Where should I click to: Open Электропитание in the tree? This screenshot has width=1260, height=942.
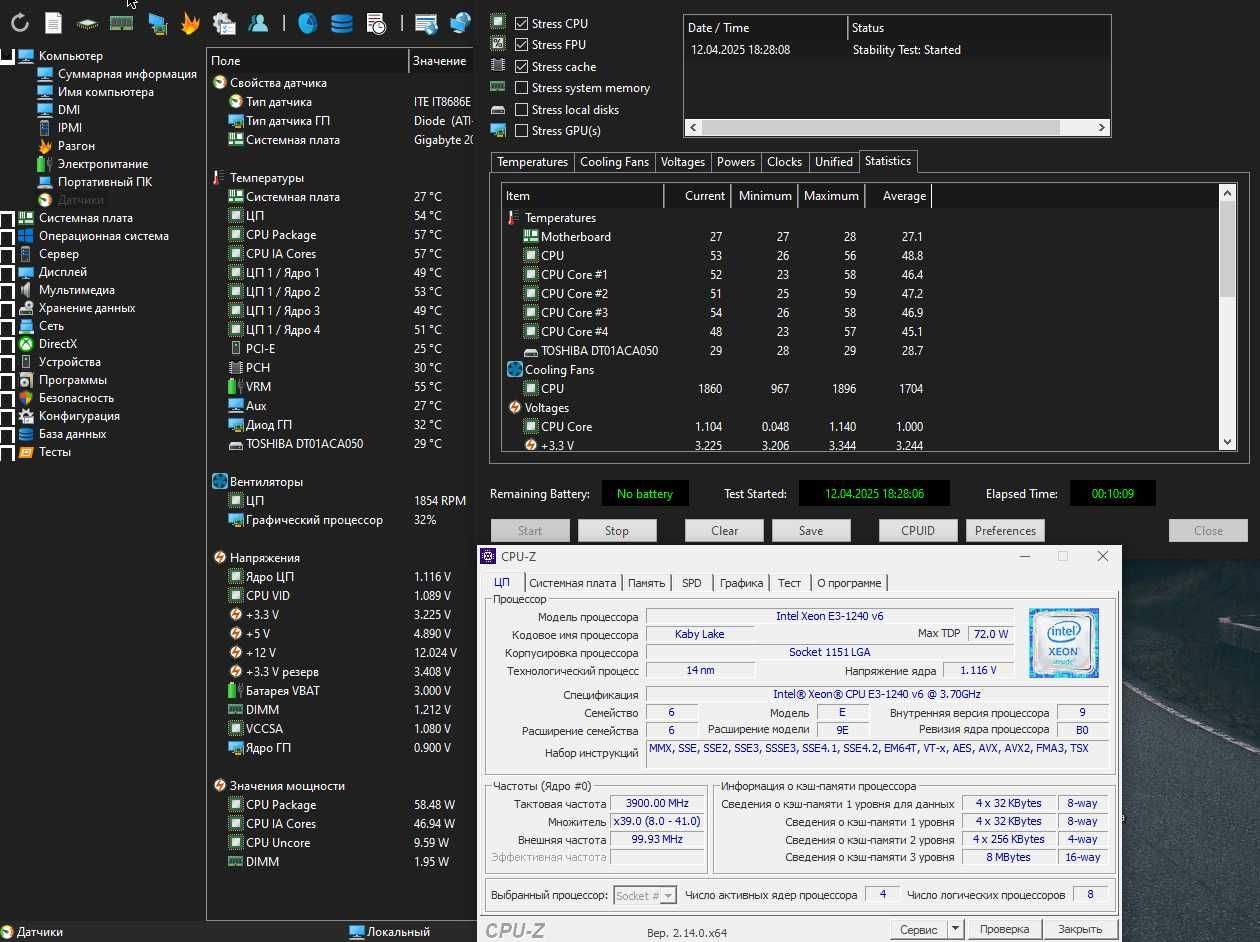click(103, 164)
